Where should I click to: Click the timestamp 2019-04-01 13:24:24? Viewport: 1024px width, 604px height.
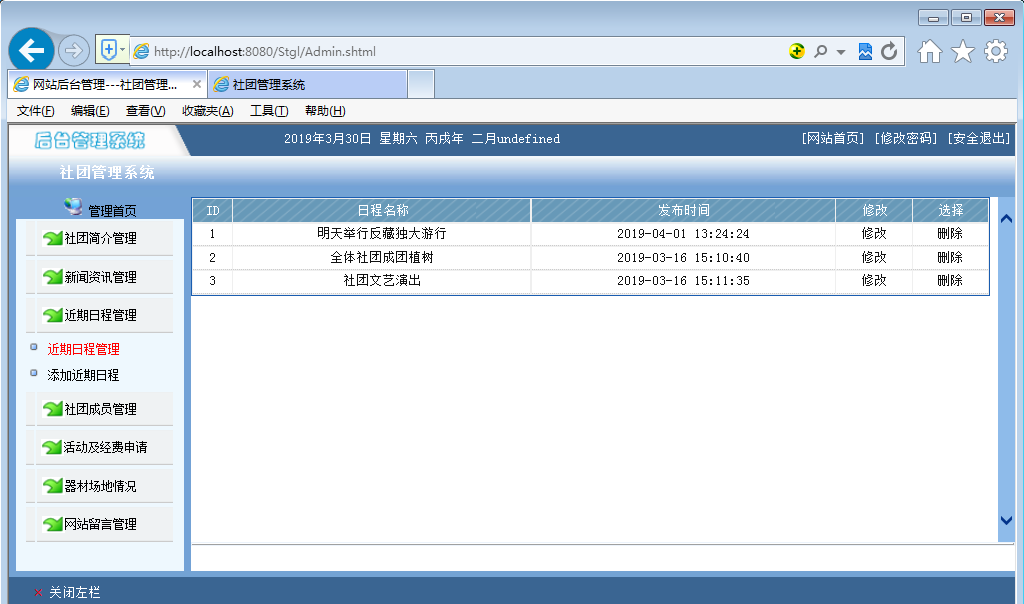(x=683, y=234)
